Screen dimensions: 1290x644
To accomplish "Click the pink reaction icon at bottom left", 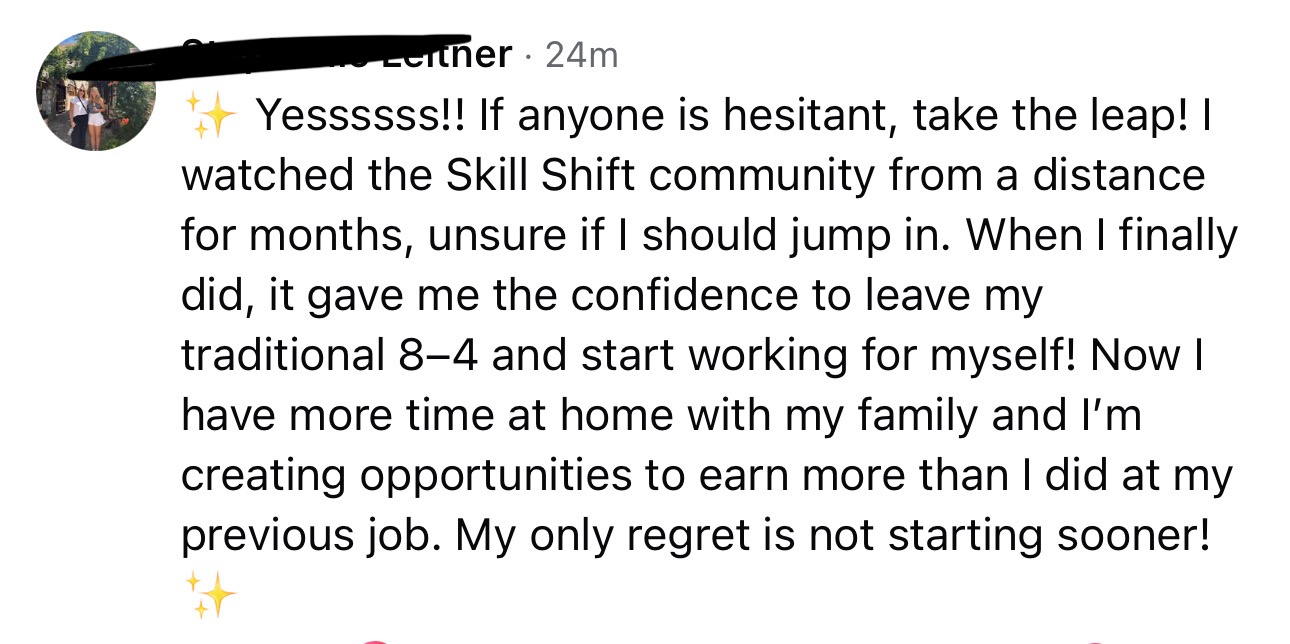I will click(x=374, y=640).
